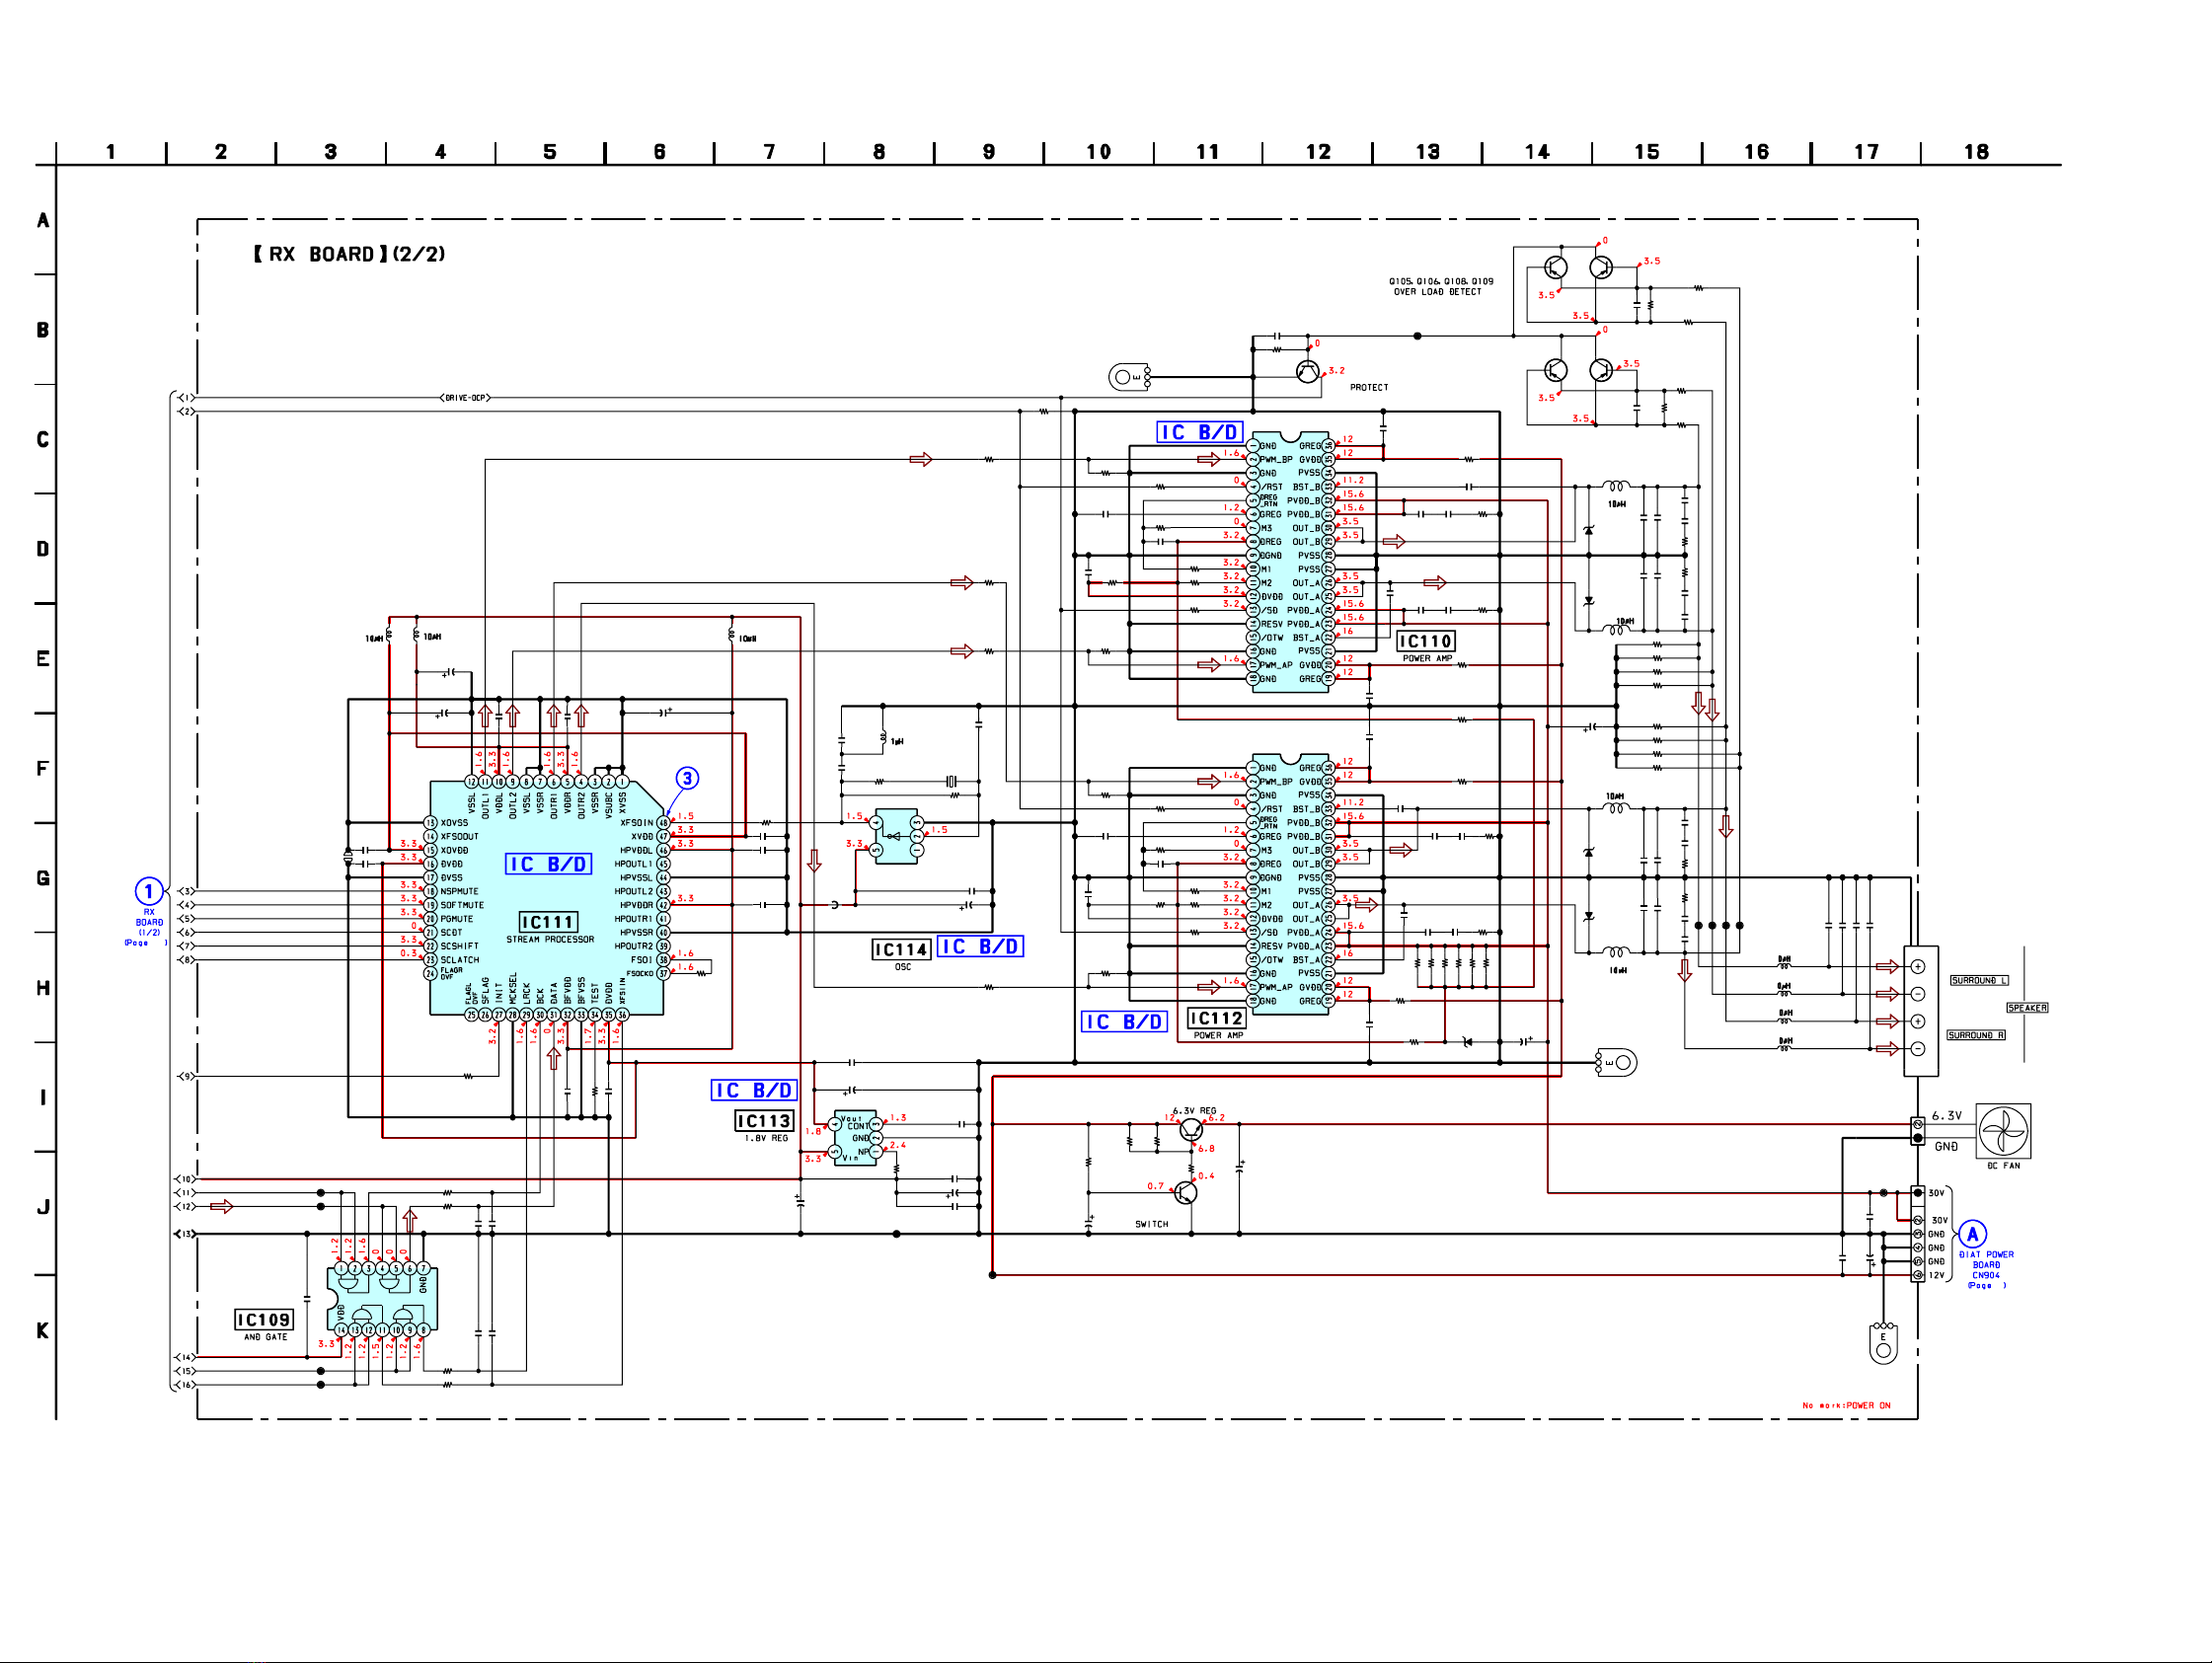Open the IC B/D link above IC110
The height and width of the screenshot is (1663, 2212).
pos(1199,432)
